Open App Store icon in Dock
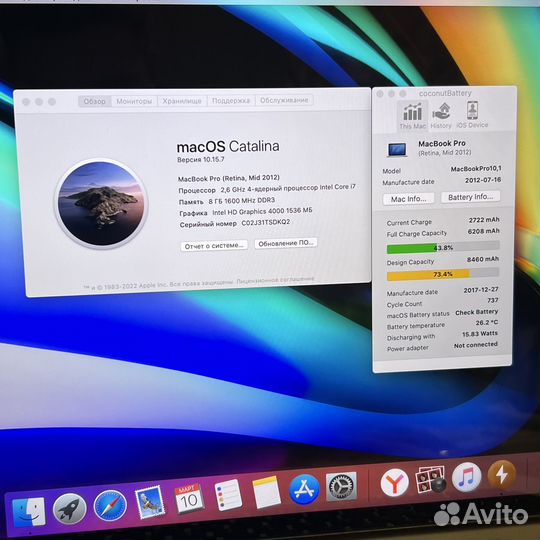 [304, 489]
